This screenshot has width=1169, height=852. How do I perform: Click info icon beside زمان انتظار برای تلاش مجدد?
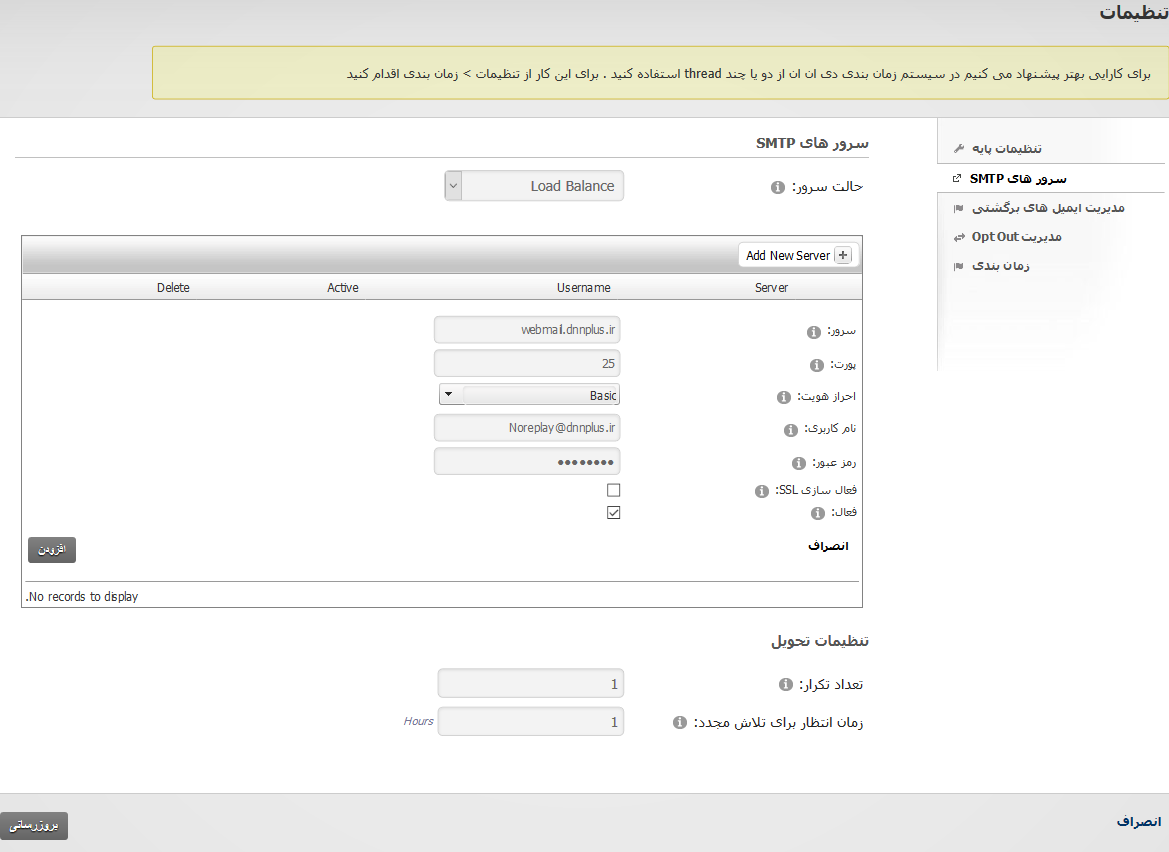[680, 723]
